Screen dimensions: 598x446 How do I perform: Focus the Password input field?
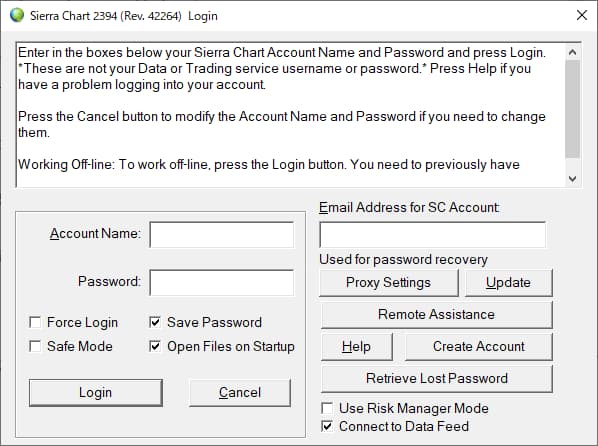222,283
